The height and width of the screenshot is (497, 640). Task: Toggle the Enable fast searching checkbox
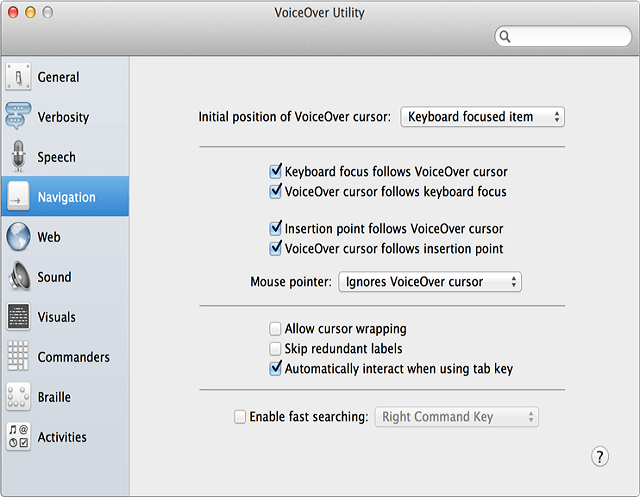click(x=240, y=417)
